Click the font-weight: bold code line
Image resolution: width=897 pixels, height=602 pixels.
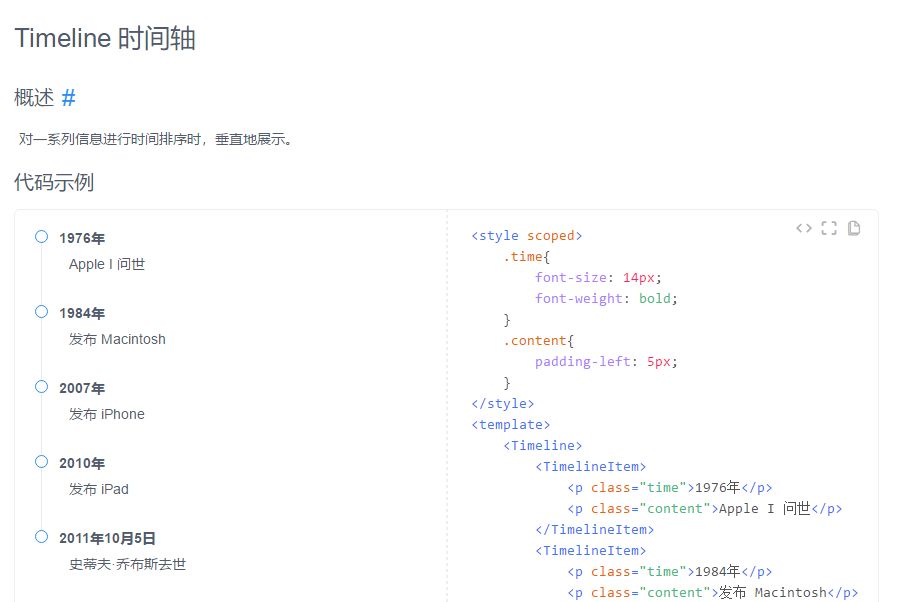[606, 298]
